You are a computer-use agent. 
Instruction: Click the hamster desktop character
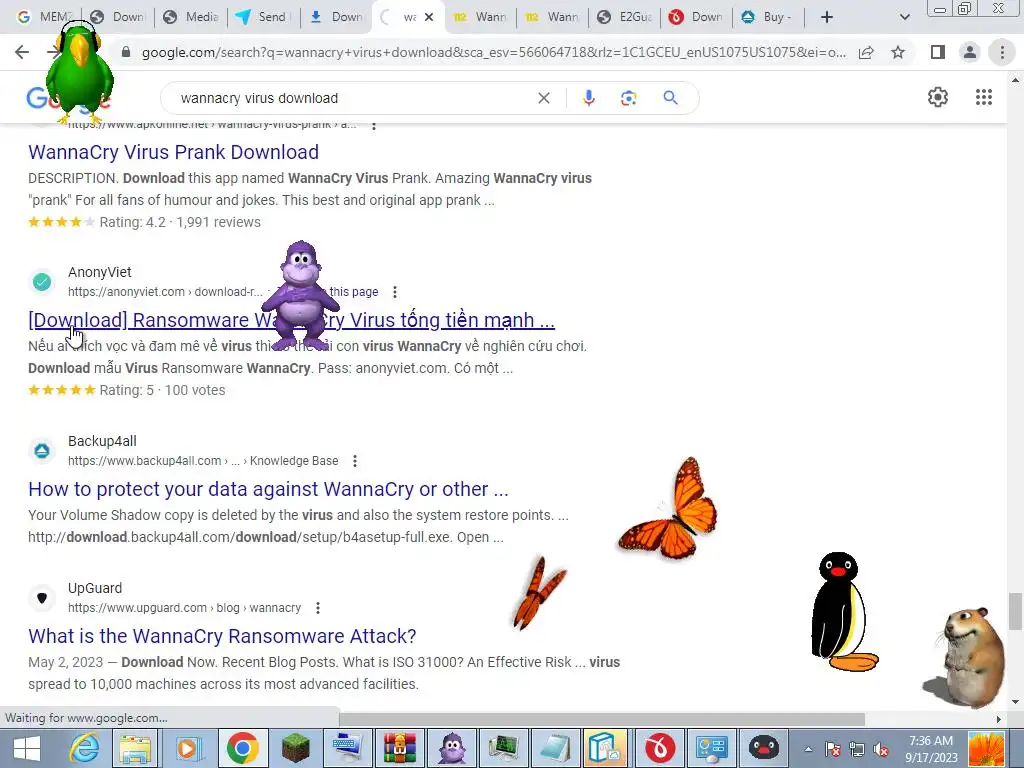tap(967, 656)
